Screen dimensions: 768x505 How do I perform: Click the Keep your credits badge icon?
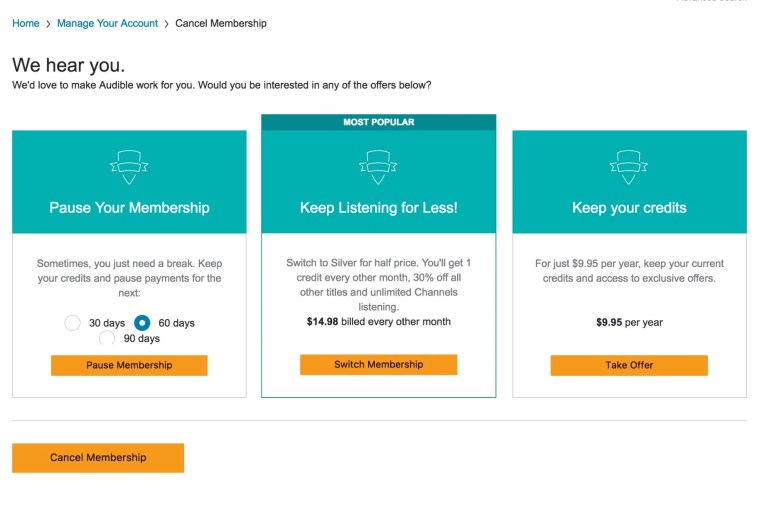pos(629,166)
